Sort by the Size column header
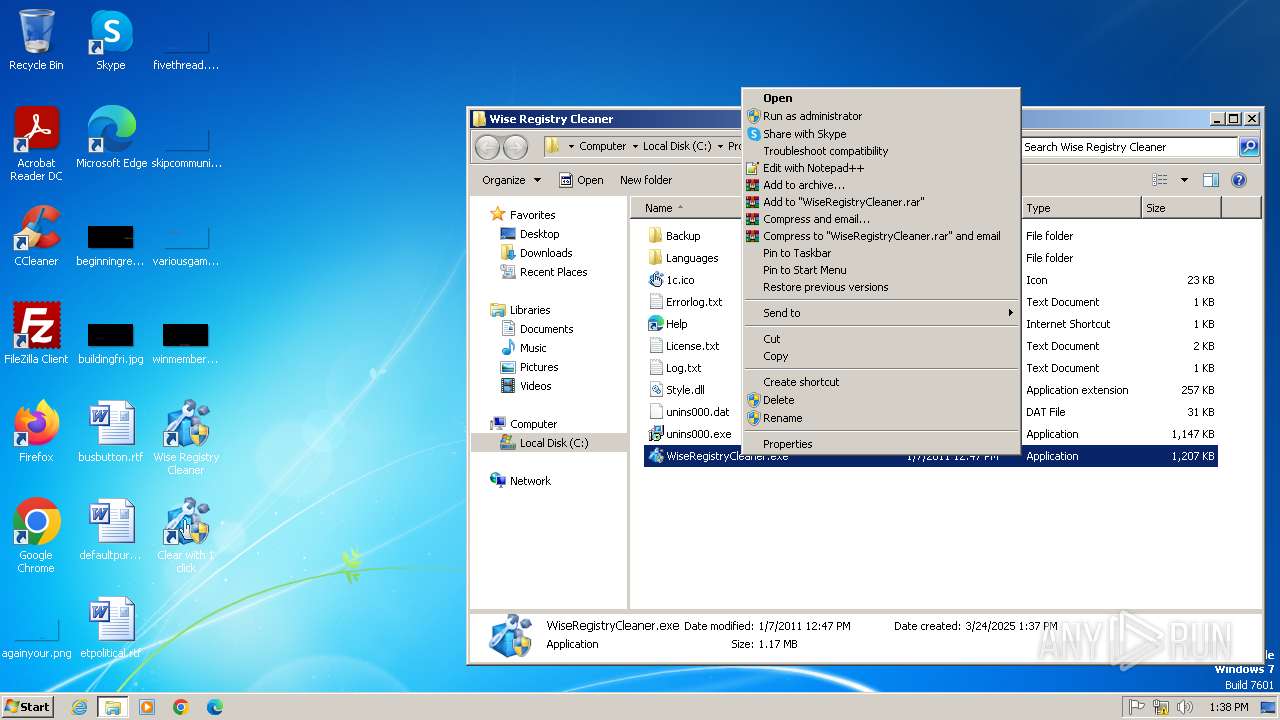This screenshot has width=1280, height=720. pos(1181,208)
